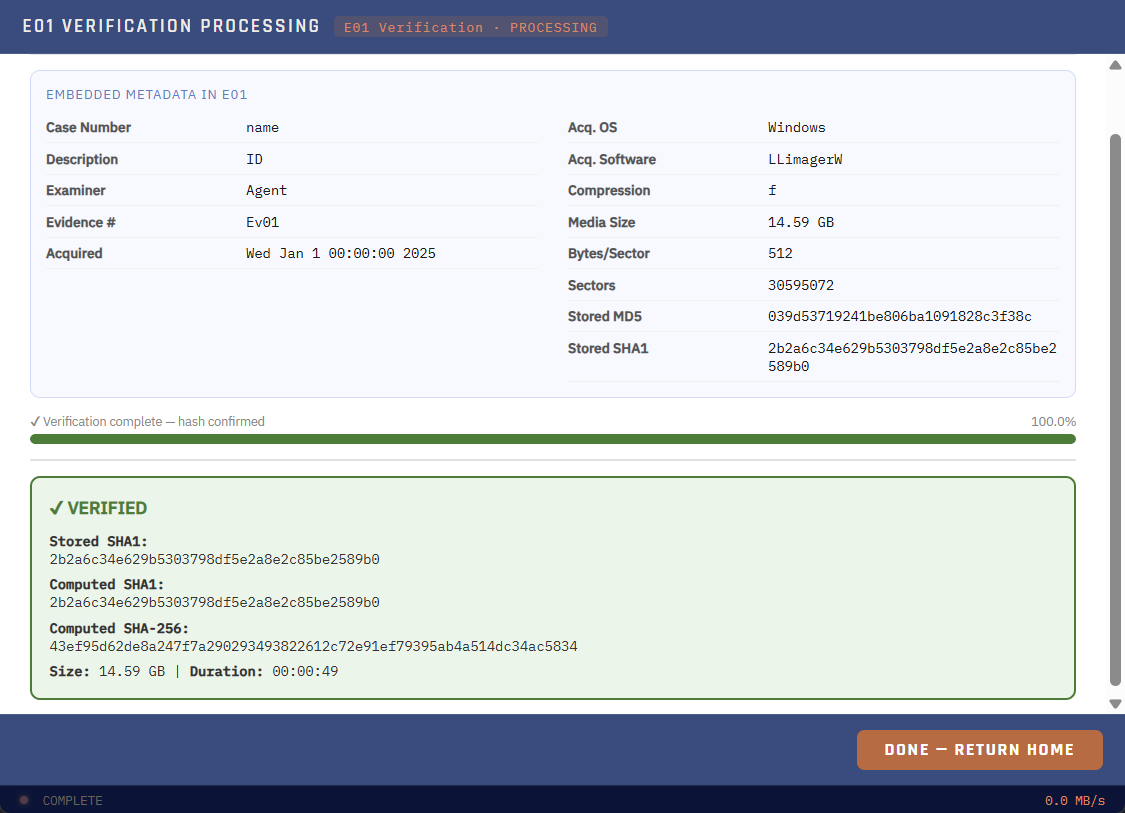Click the Bytes/Sector value "512"
This screenshot has height=813, width=1125.
[780, 253]
